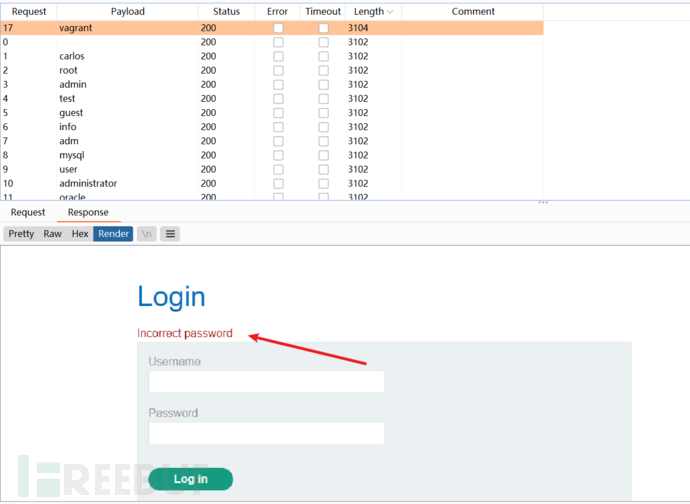Tick Timeout checkbox for vagrant row

point(323,28)
